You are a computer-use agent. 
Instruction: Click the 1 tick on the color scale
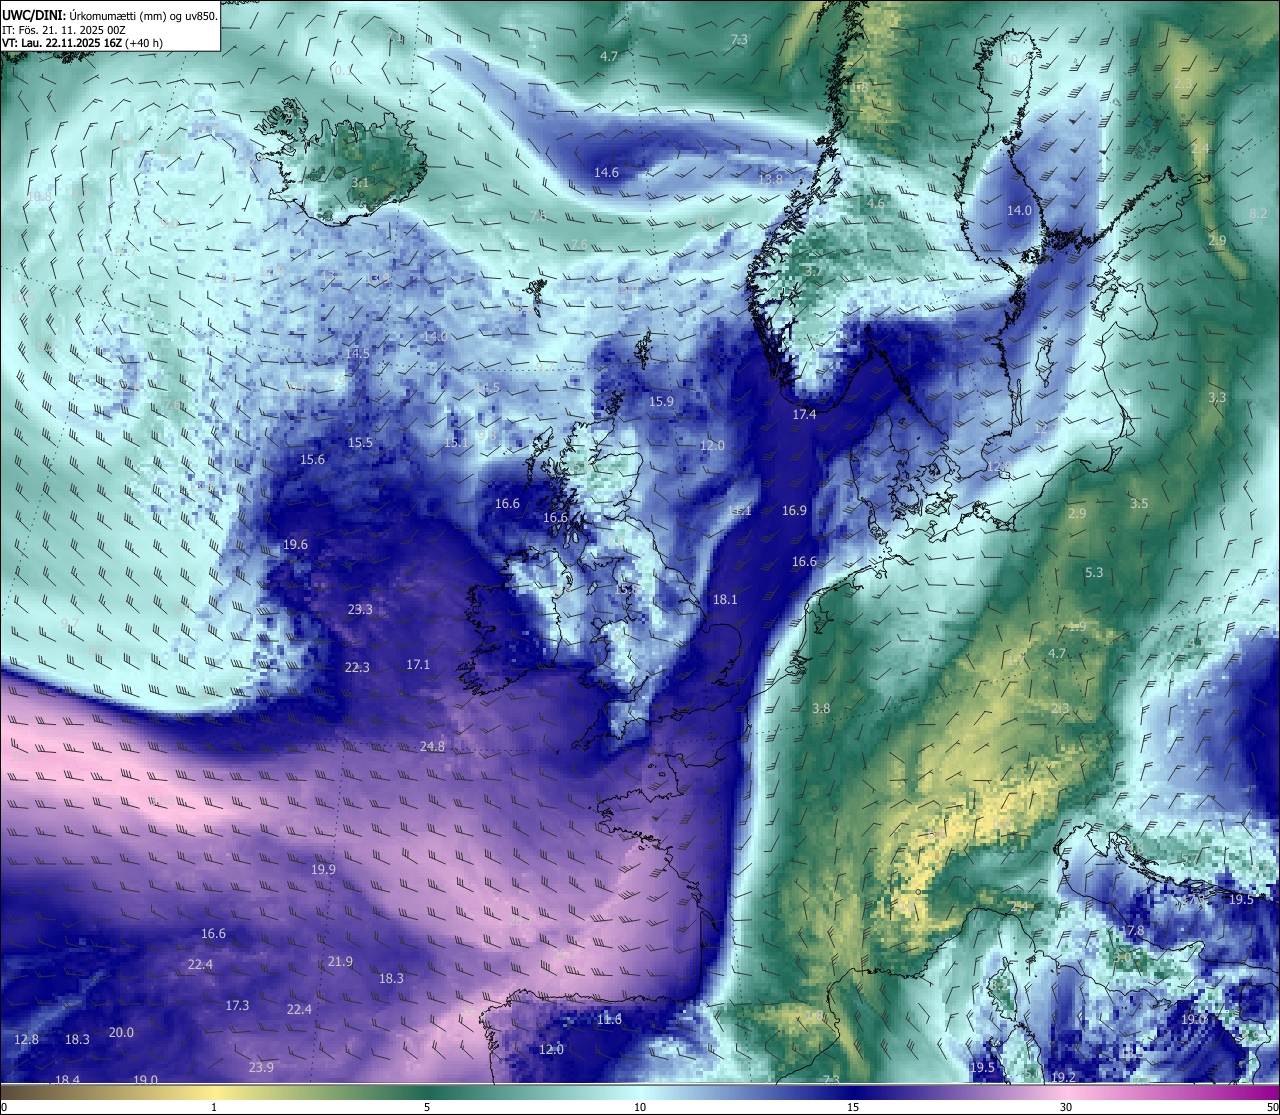coord(214,1107)
